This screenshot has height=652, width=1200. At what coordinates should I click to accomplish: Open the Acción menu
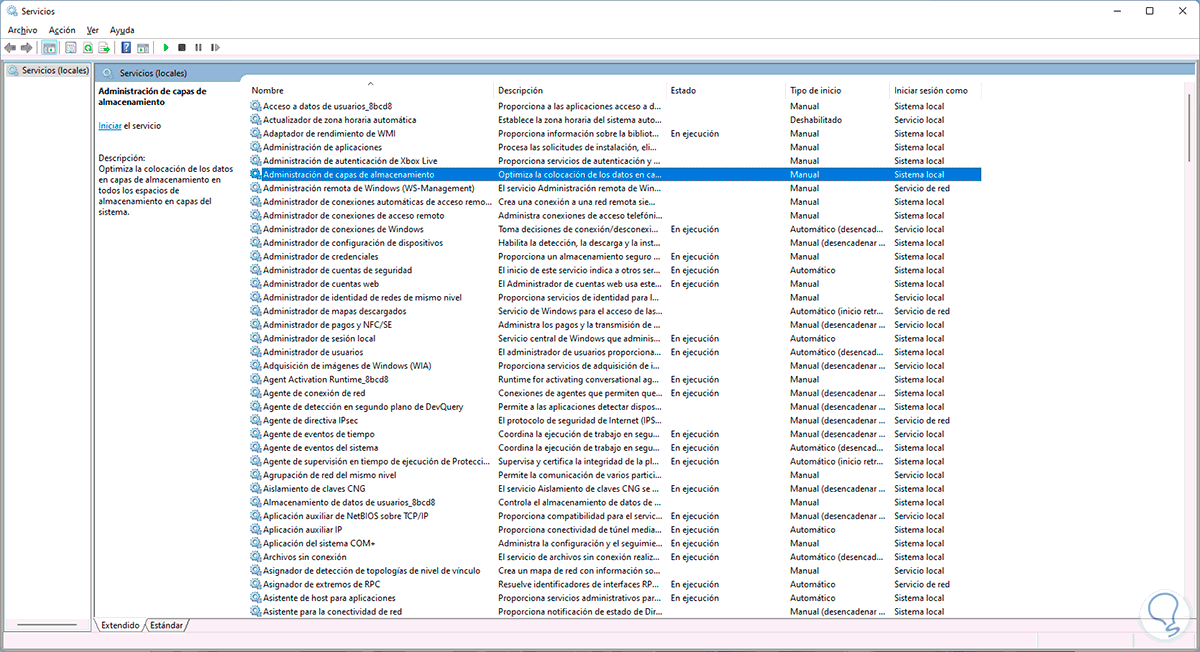click(62, 30)
